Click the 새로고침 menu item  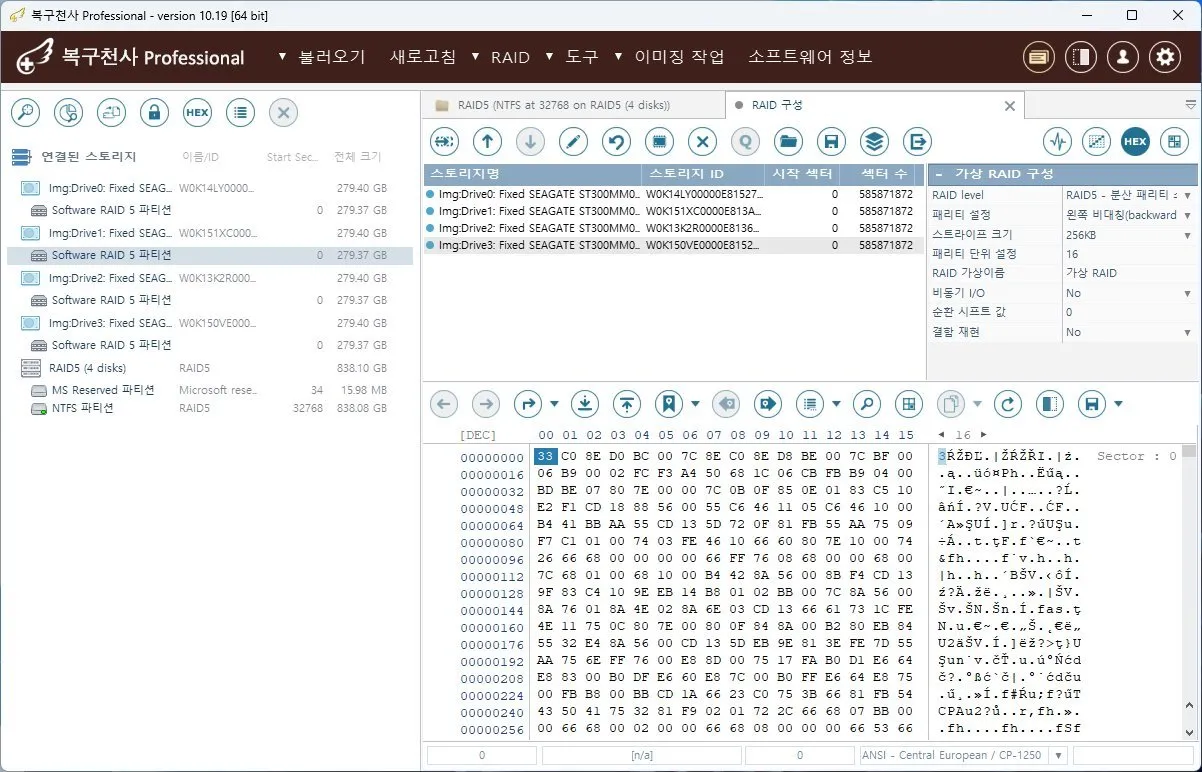[x=423, y=57]
